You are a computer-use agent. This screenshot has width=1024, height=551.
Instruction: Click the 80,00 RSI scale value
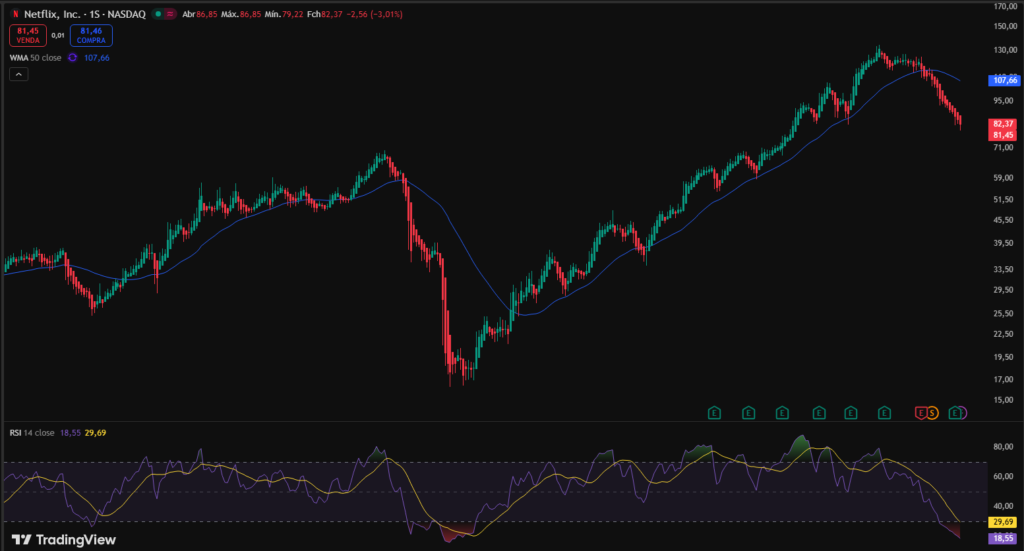tap(1004, 447)
